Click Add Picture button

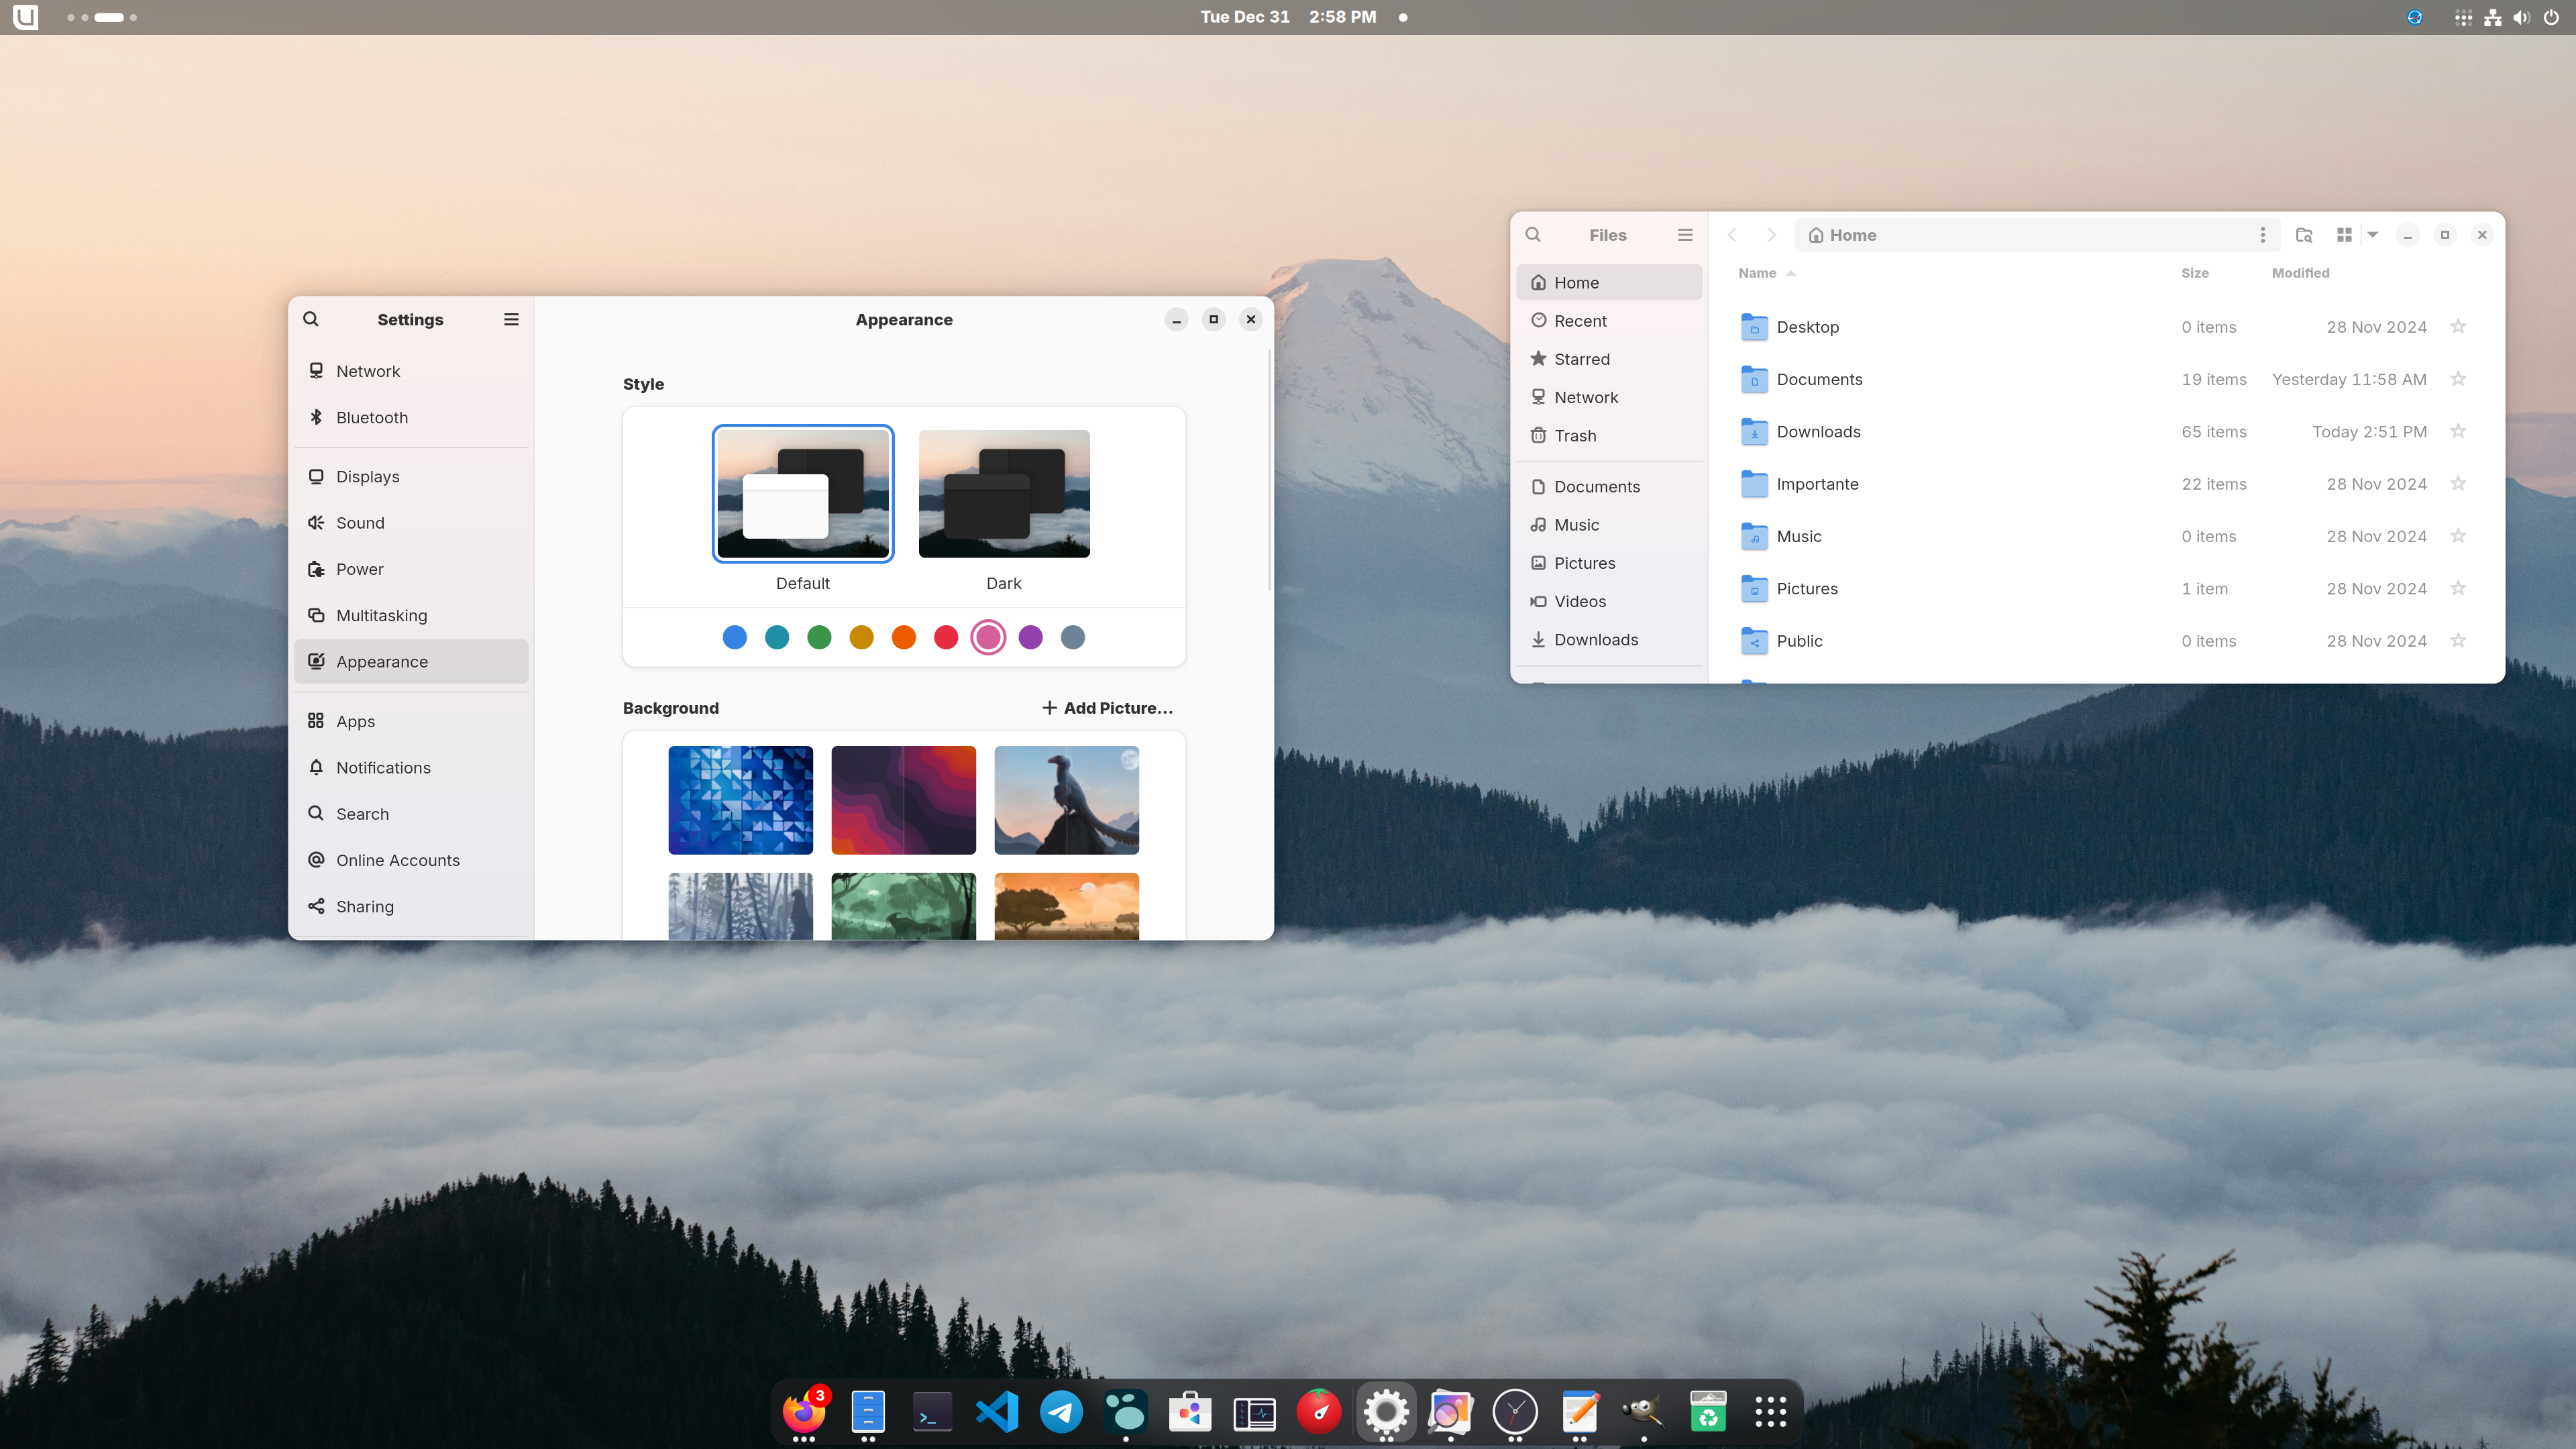tap(1107, 708)
